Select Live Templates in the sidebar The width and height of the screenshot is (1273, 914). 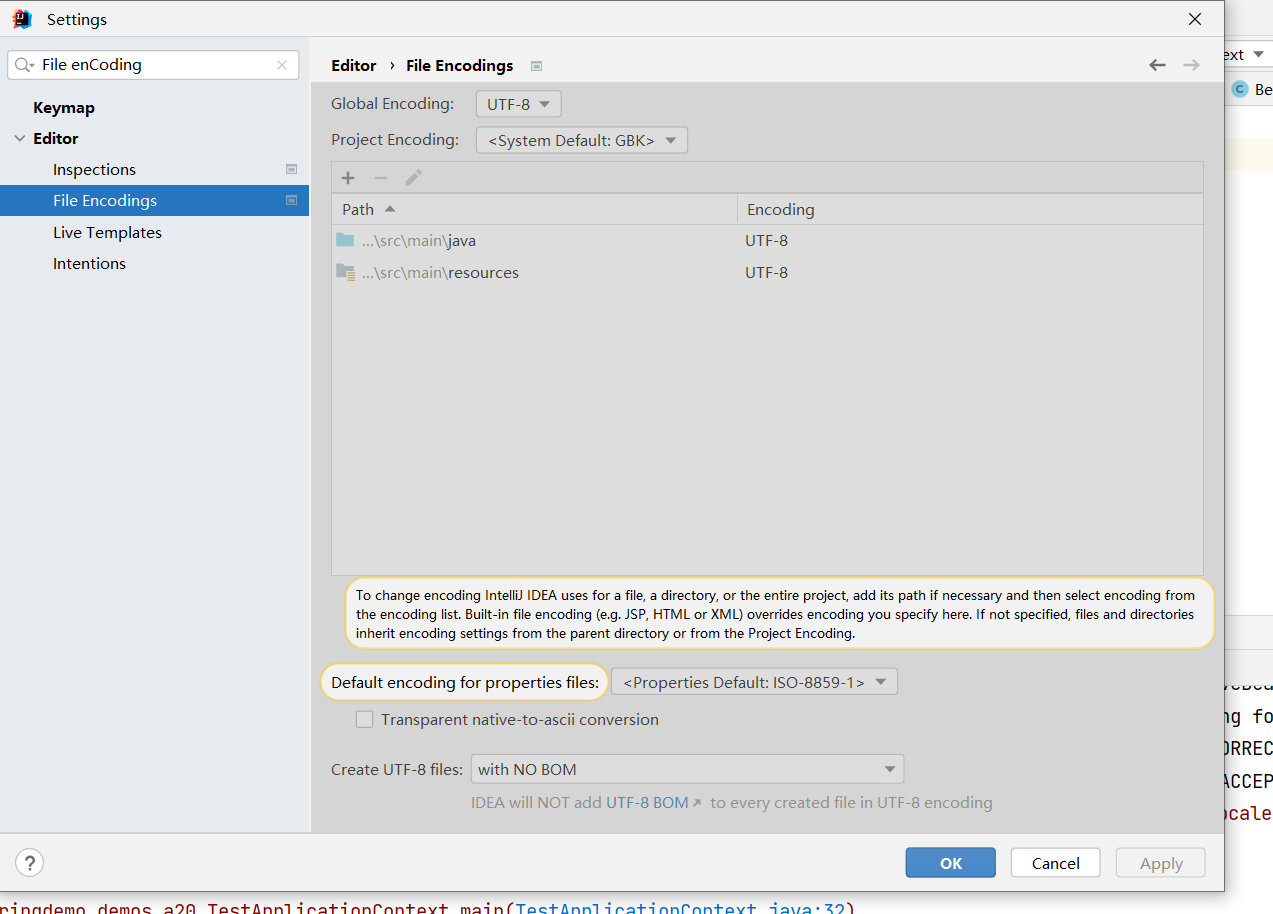(x=107, y=232)
